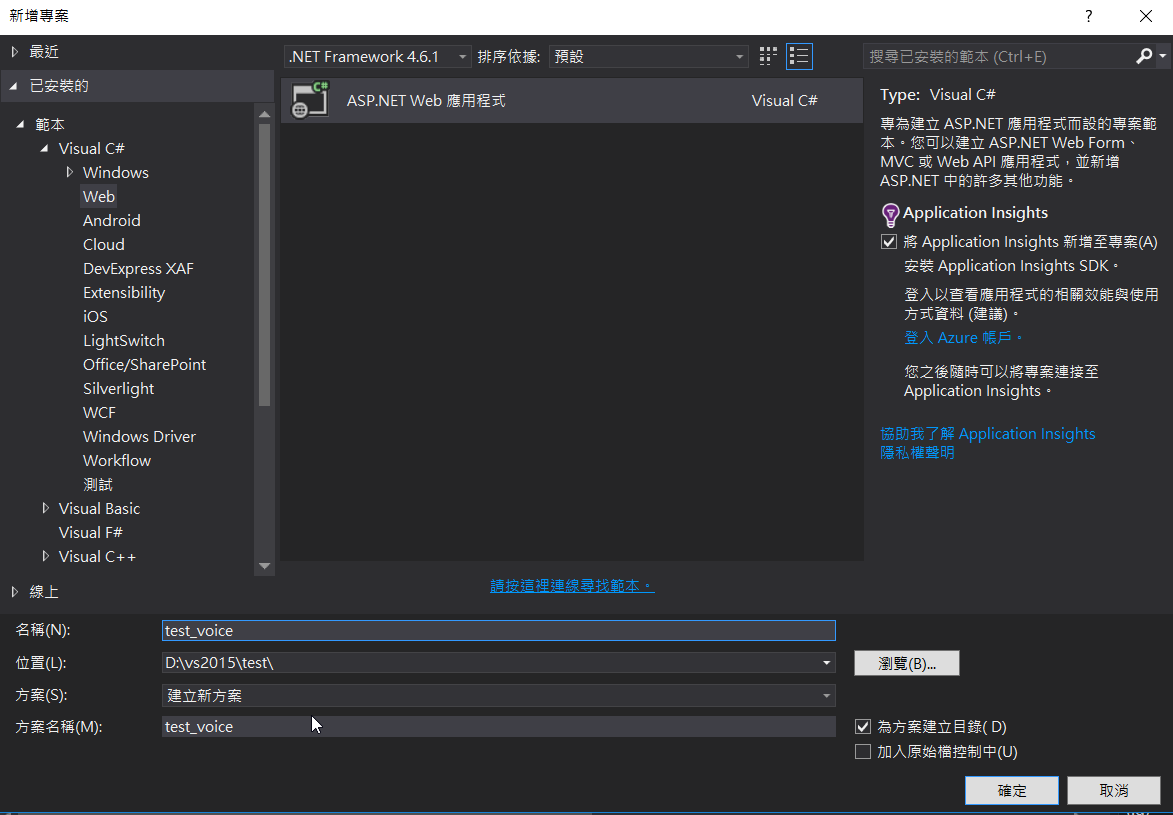The height and width of the screenshot is (815, 1173).
Task: Select the Silverlight category
Action: click(118, 388)
